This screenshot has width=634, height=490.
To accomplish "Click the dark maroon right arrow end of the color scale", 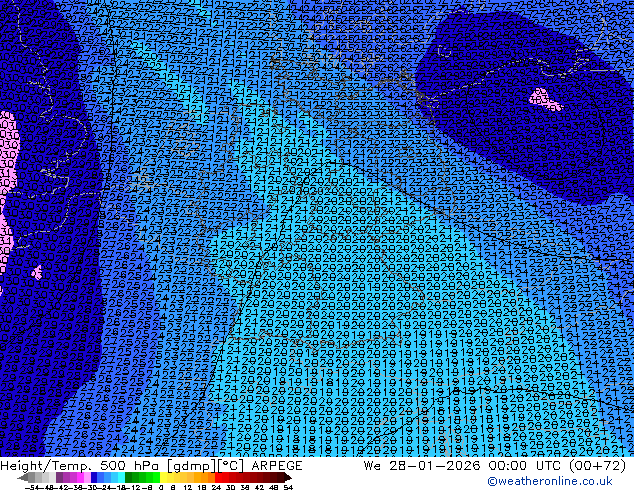I will pyautogui.click(x=287, y=477).
